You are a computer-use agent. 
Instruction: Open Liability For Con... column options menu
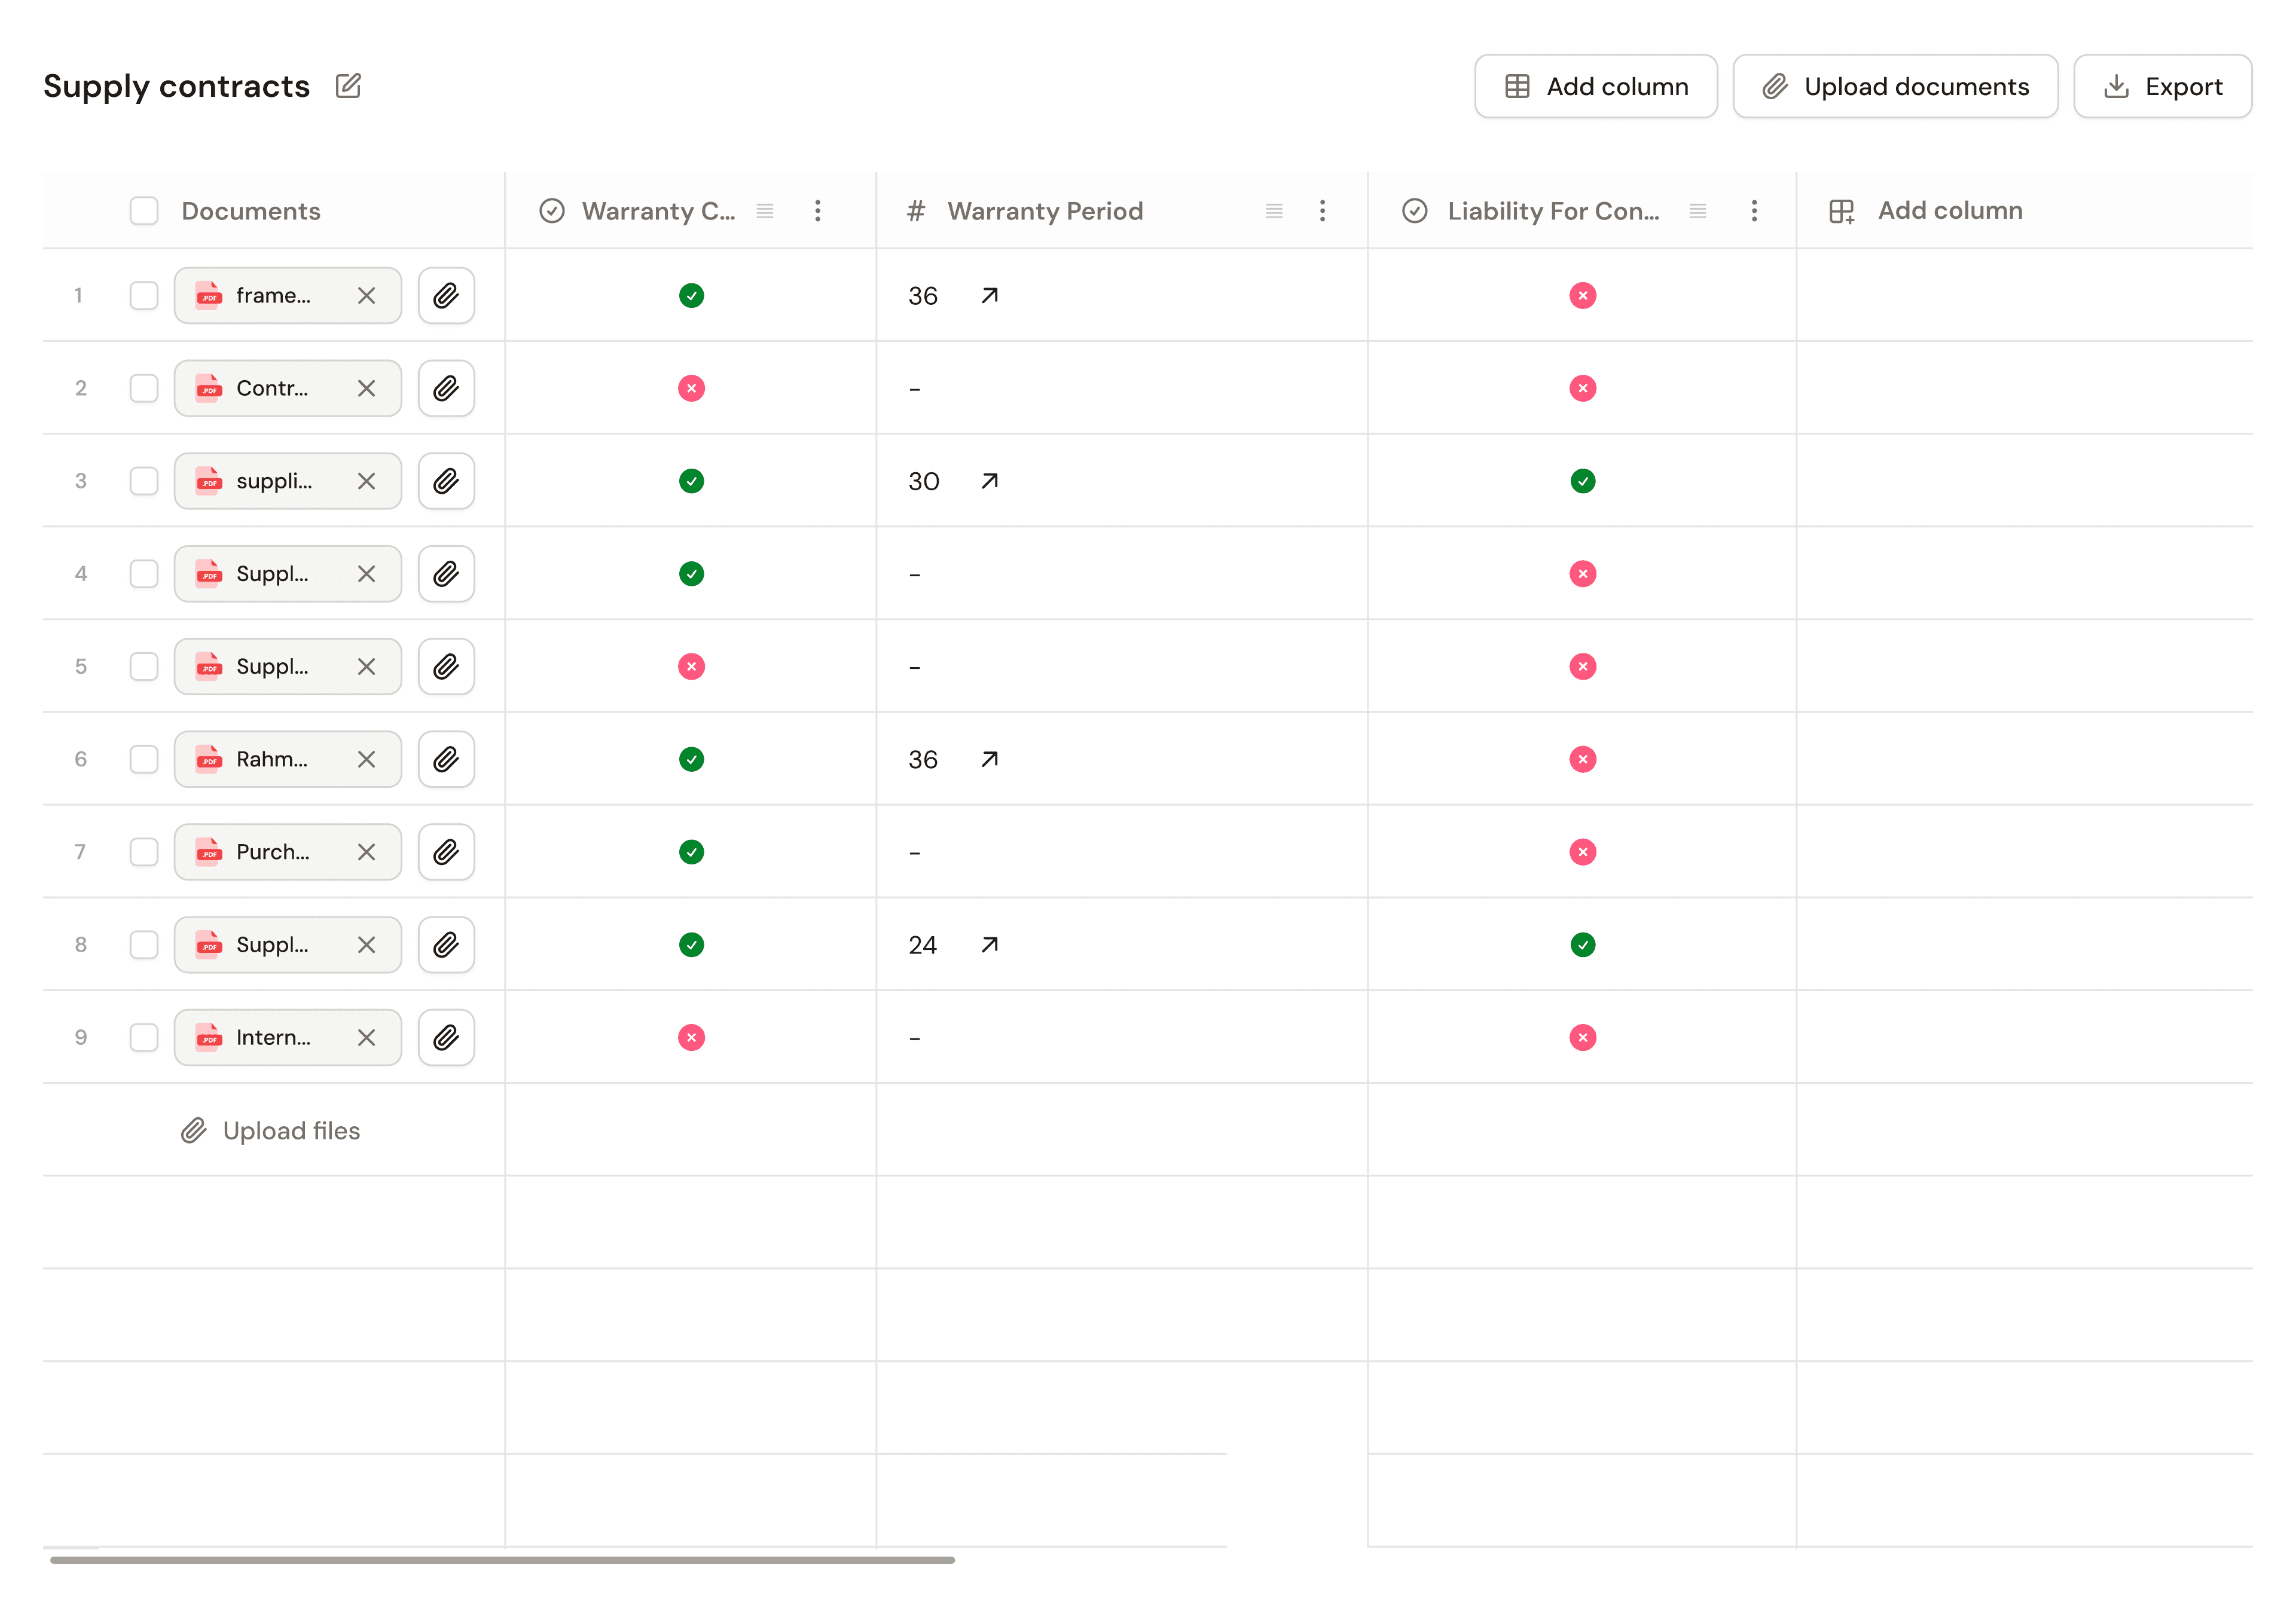[x=1753, y=211]
